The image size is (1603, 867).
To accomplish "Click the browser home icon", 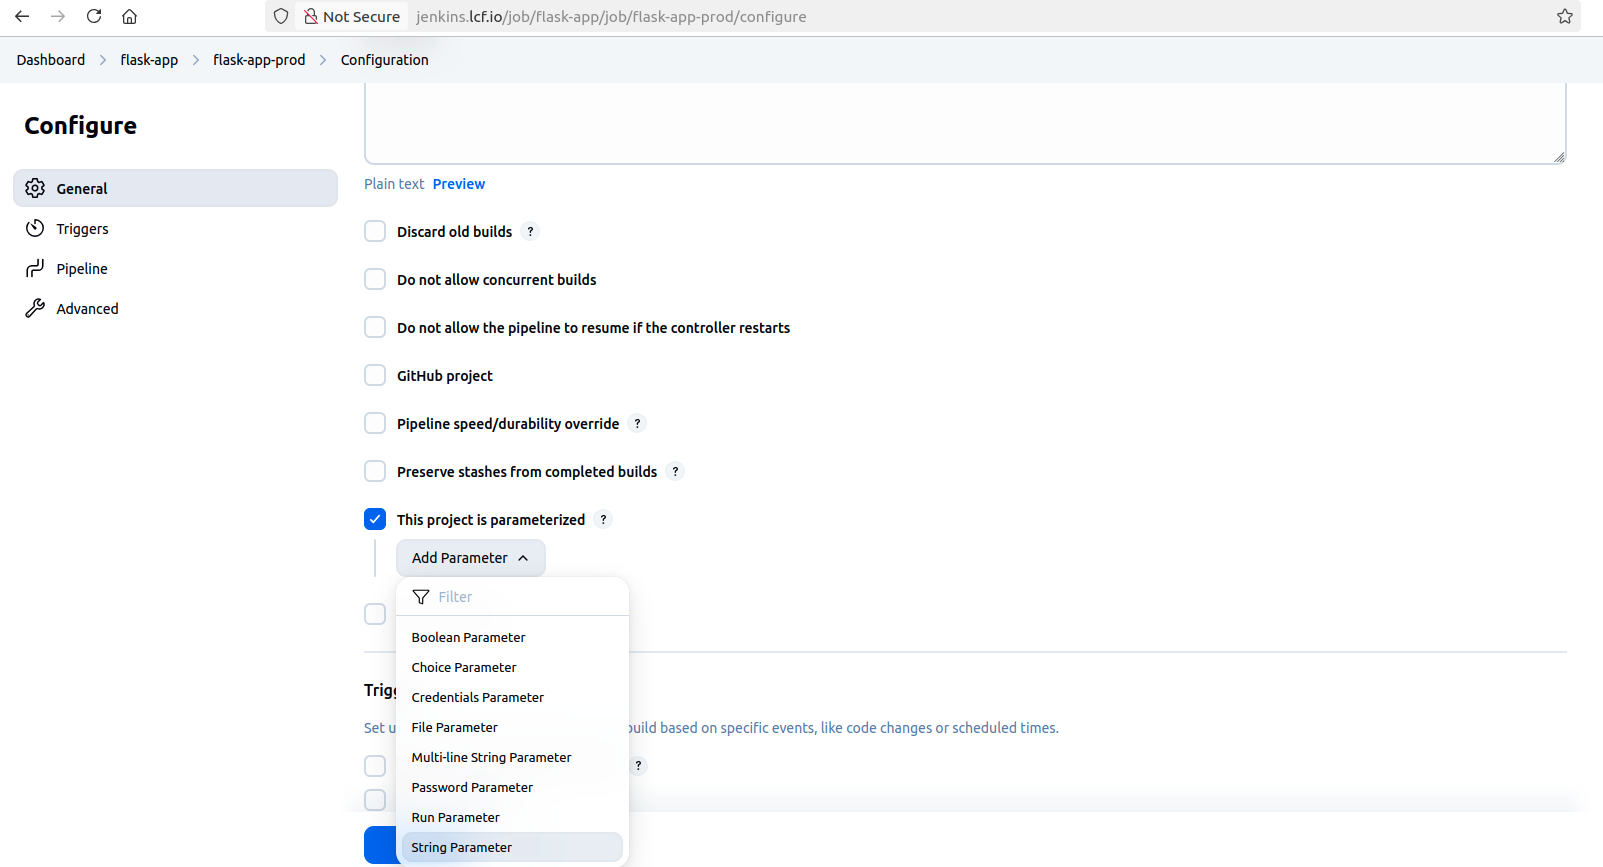I will (130, 16).
